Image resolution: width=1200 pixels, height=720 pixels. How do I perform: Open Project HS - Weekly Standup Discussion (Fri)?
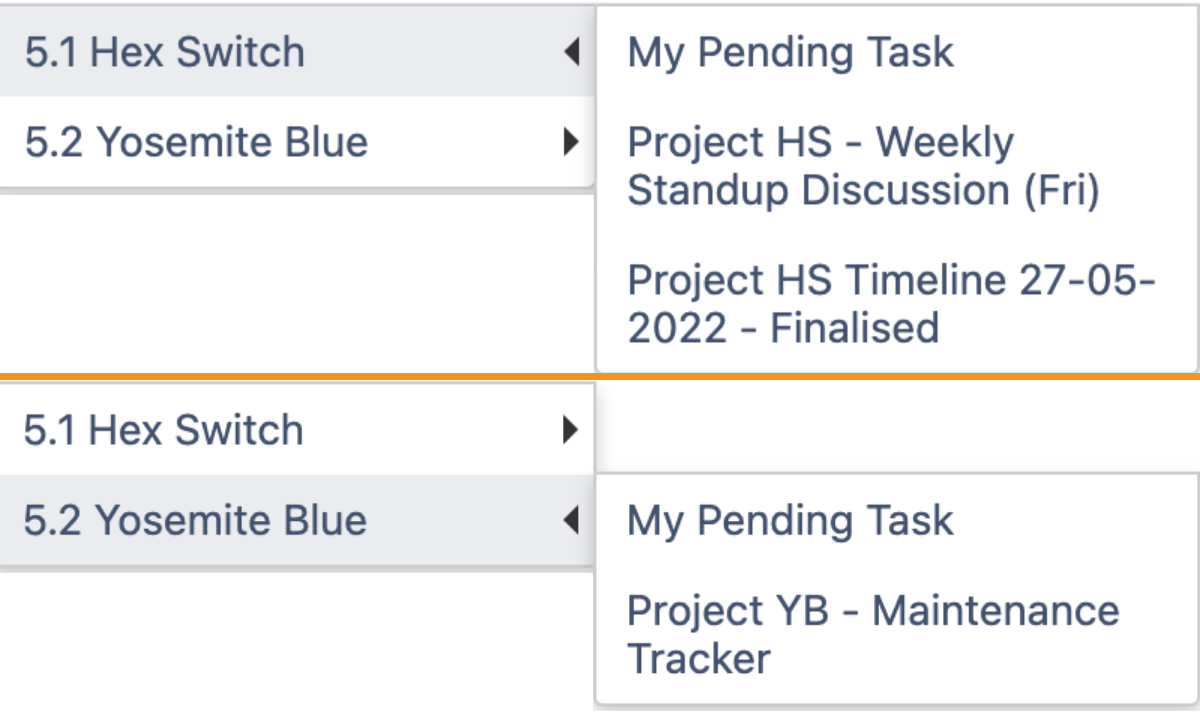pos(862,166)
